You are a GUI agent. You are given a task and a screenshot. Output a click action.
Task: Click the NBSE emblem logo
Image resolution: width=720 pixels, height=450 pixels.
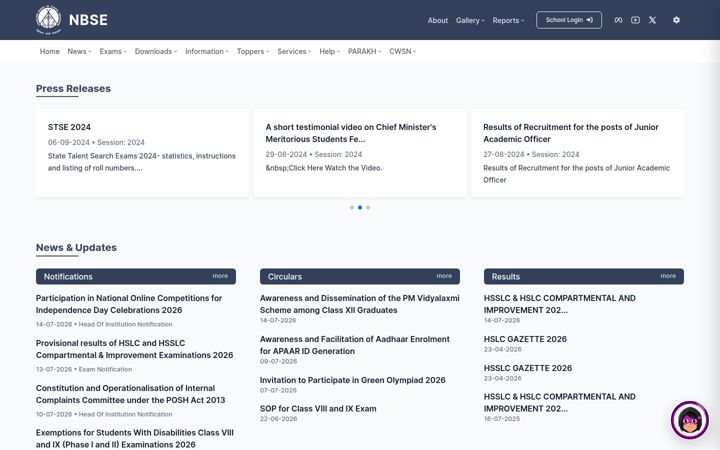[48, 20]
